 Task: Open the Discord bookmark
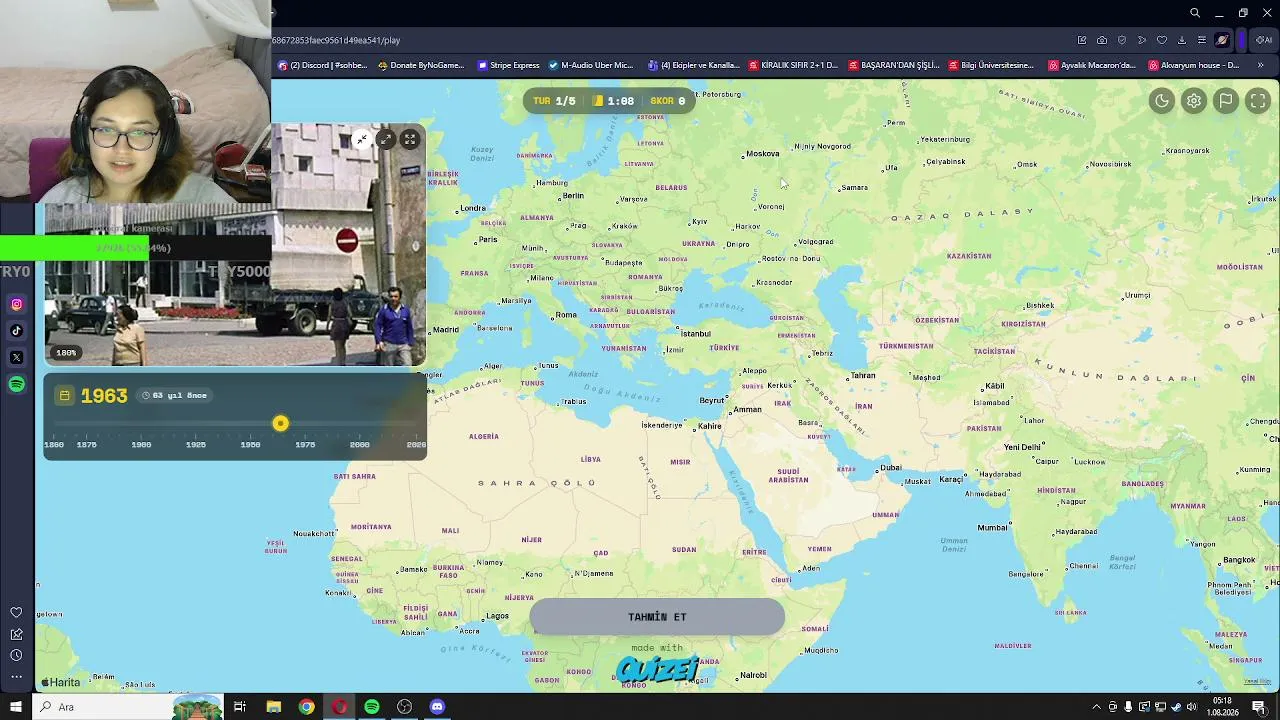[x=322, y=65]
